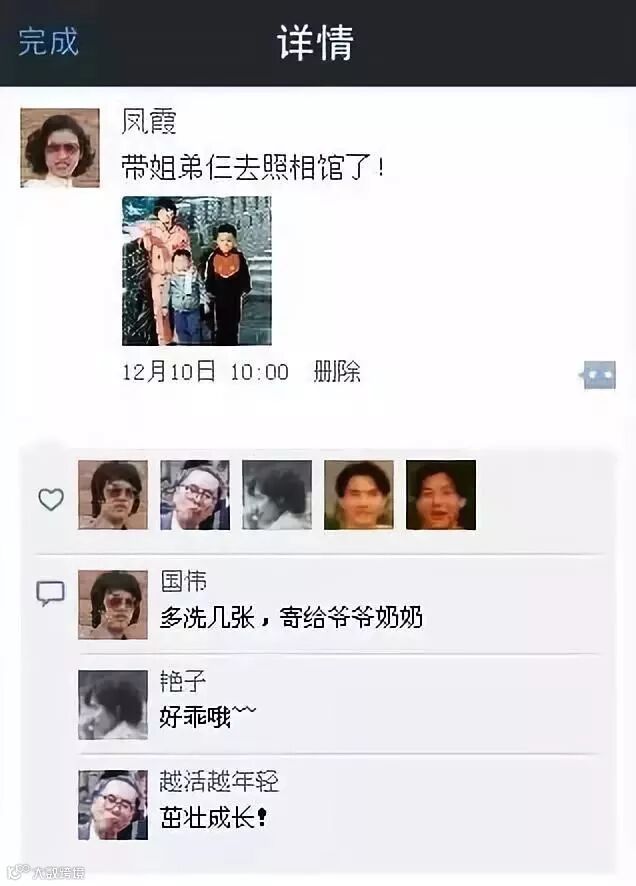Open second liker avatar with glasses
The height and width of the screenshot is (886, 636).
pos(195,495)
